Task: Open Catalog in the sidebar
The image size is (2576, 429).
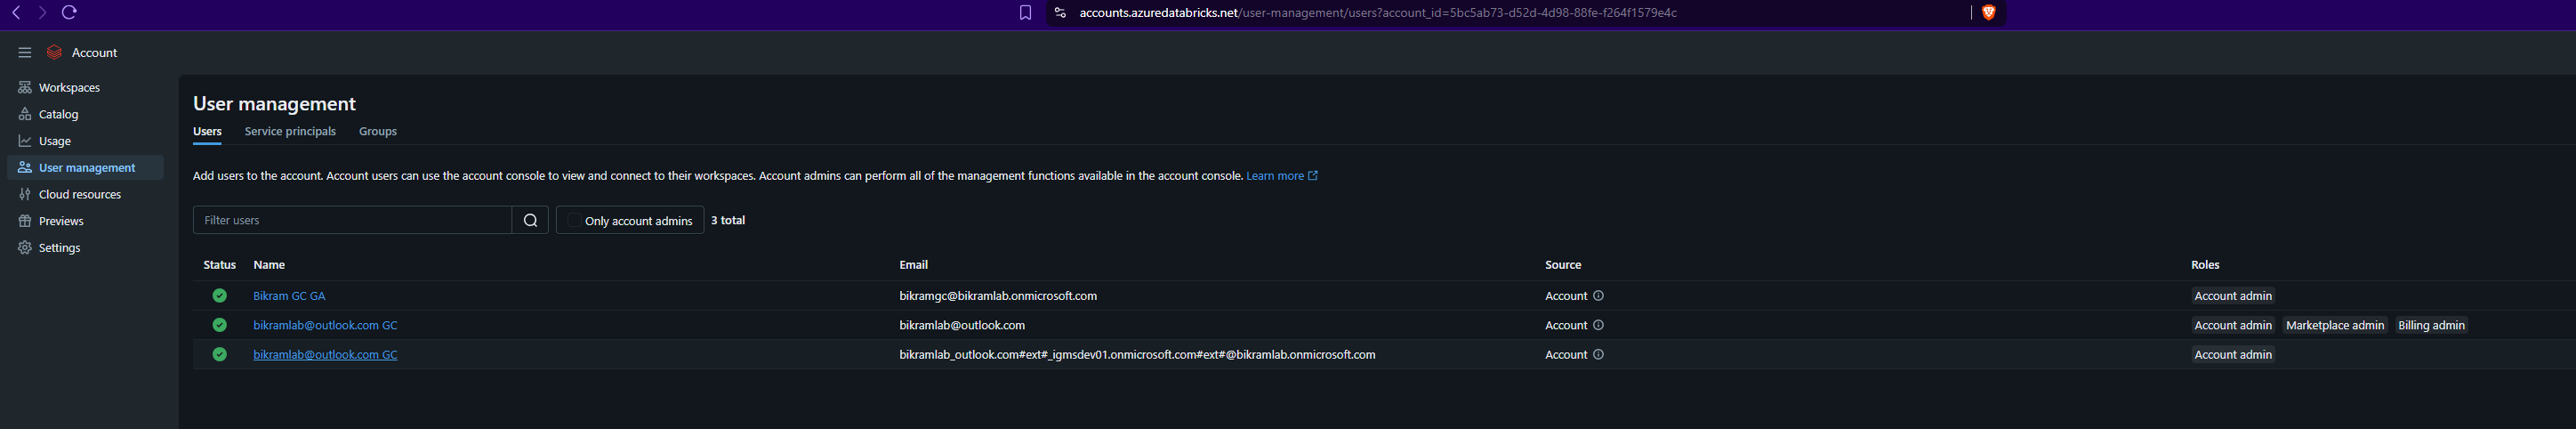Action: click(58, 115)
